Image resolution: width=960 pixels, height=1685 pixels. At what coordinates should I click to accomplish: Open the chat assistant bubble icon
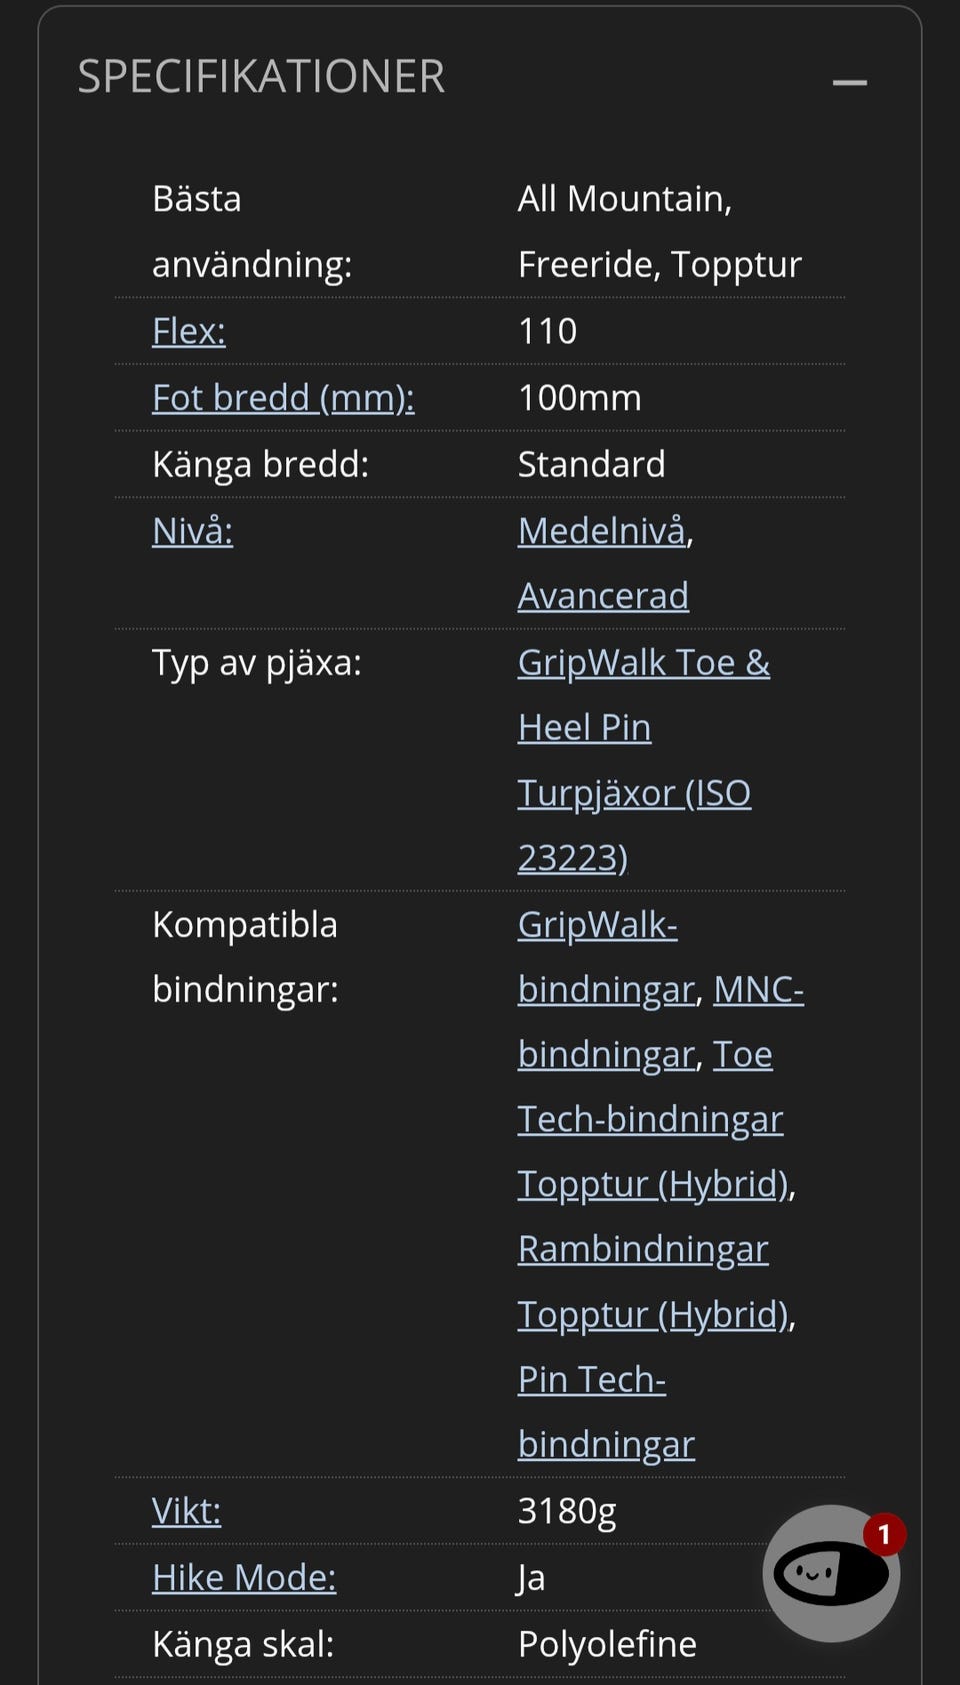[x=830, y=1573]
